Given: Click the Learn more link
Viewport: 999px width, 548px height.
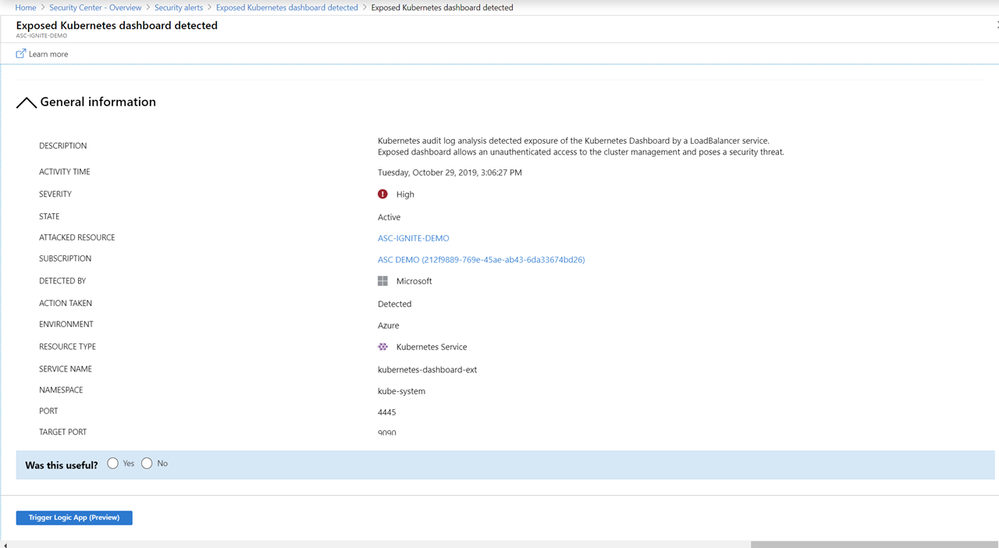Looking at the screenshot, I should click(48, 54).
